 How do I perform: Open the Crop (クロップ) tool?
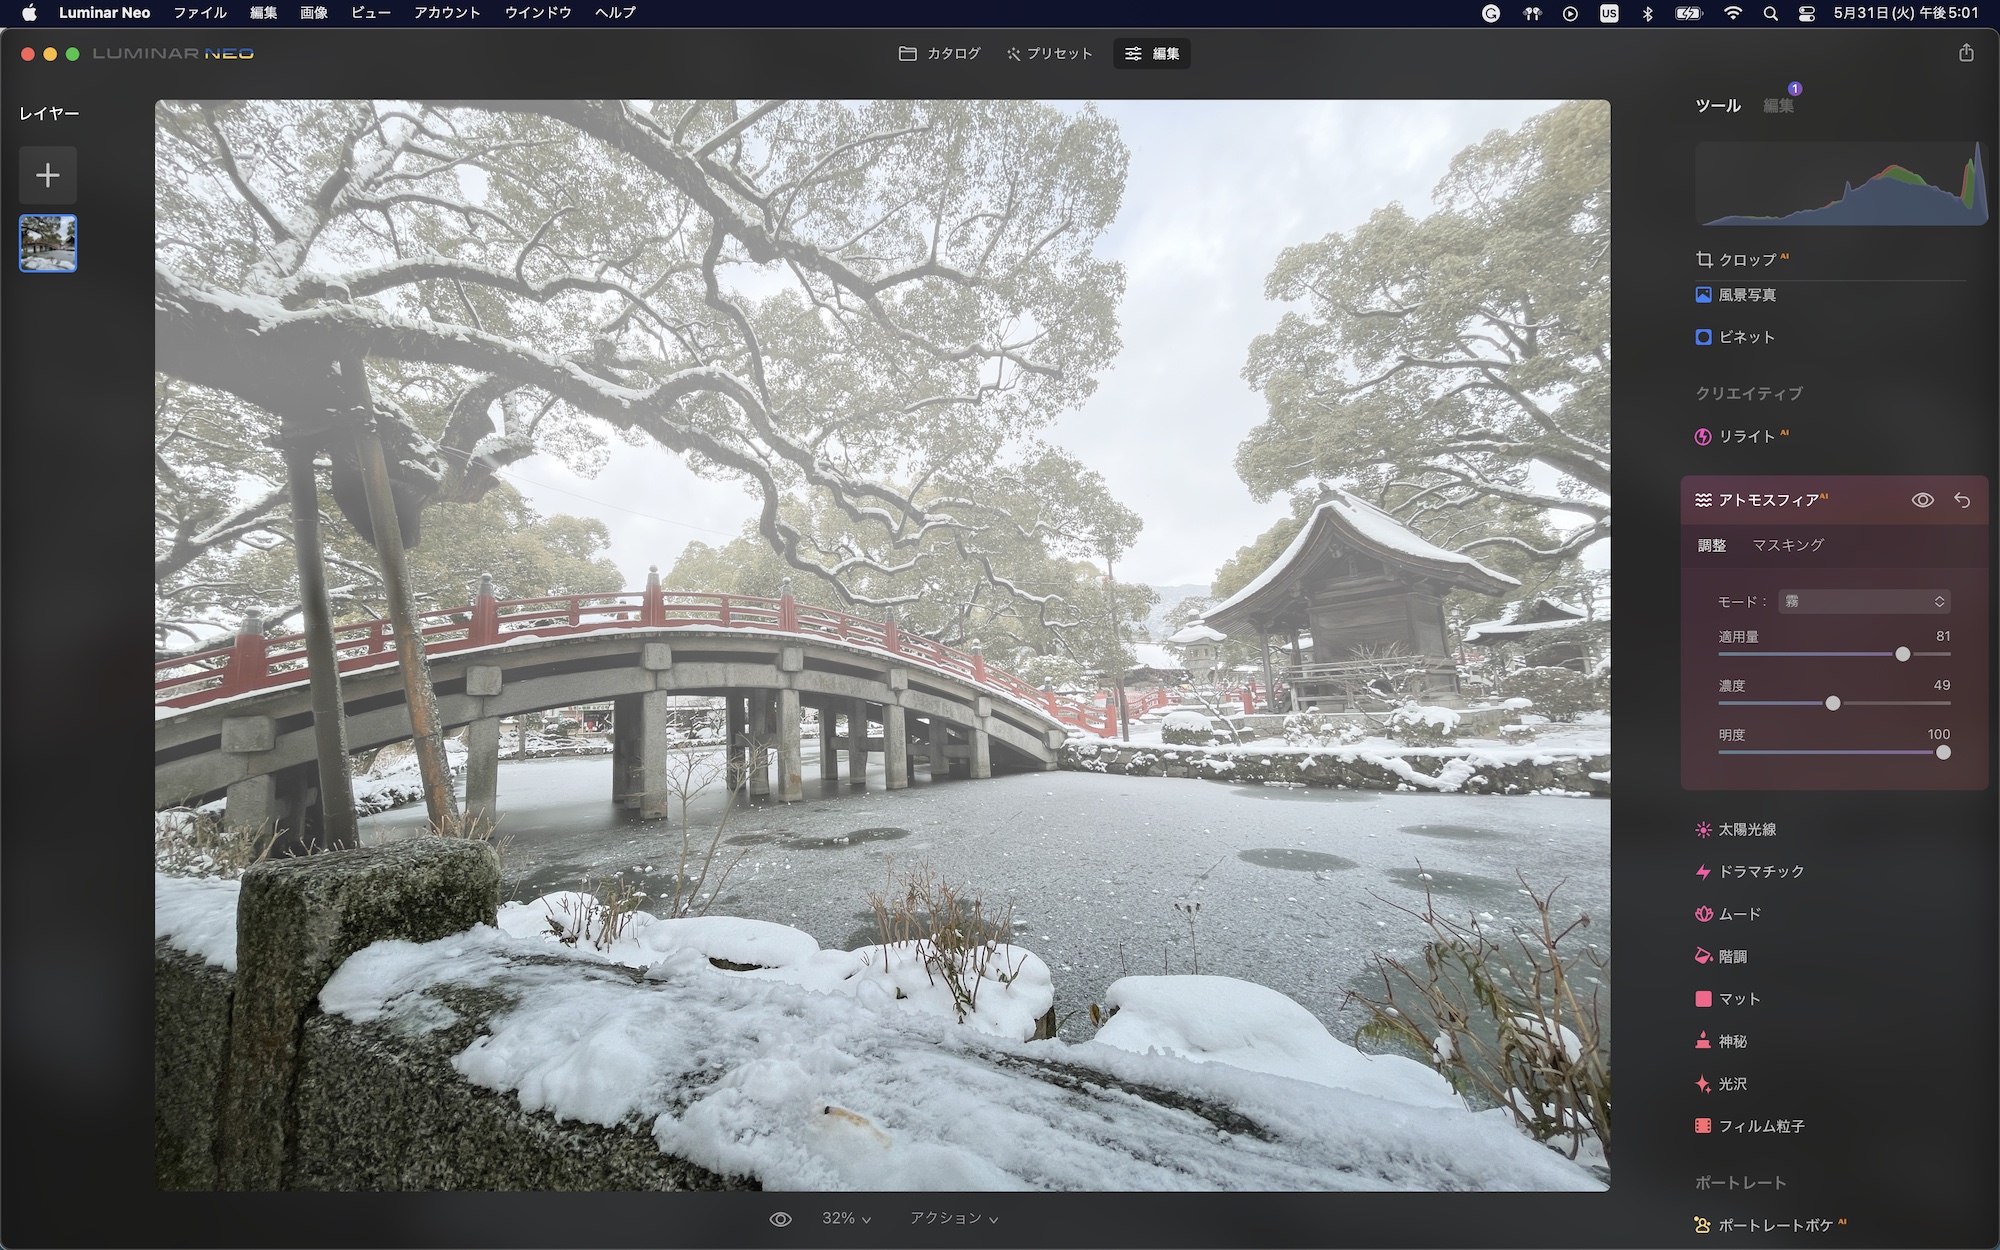(1746, 260)
